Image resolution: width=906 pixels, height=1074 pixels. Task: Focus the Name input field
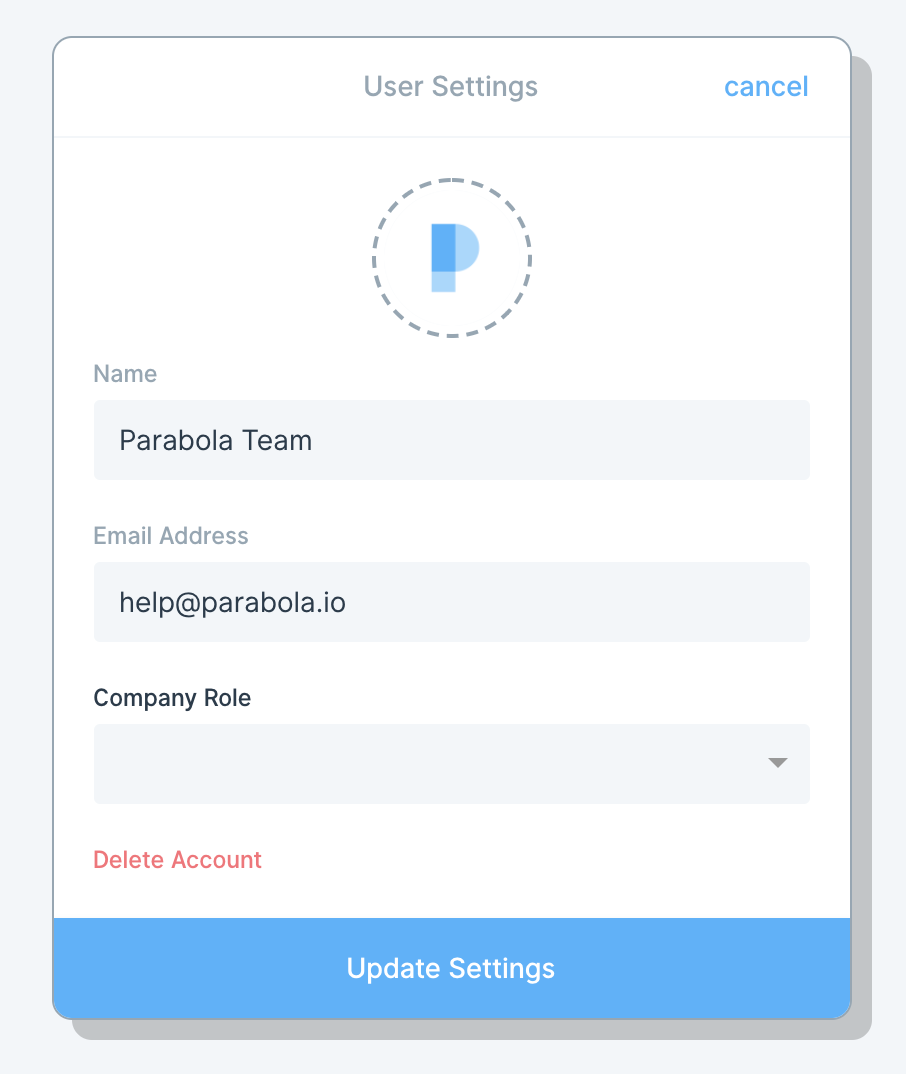452,440
